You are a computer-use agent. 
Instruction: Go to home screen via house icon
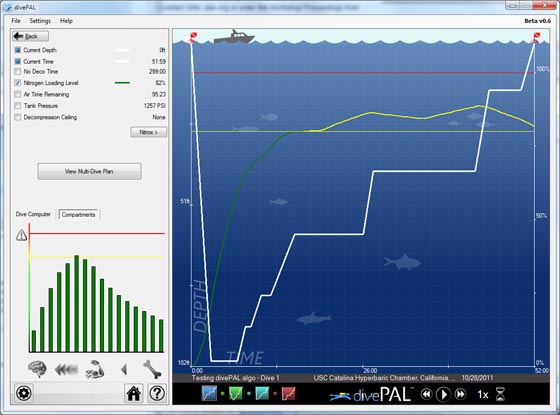(x=134, y=393)
